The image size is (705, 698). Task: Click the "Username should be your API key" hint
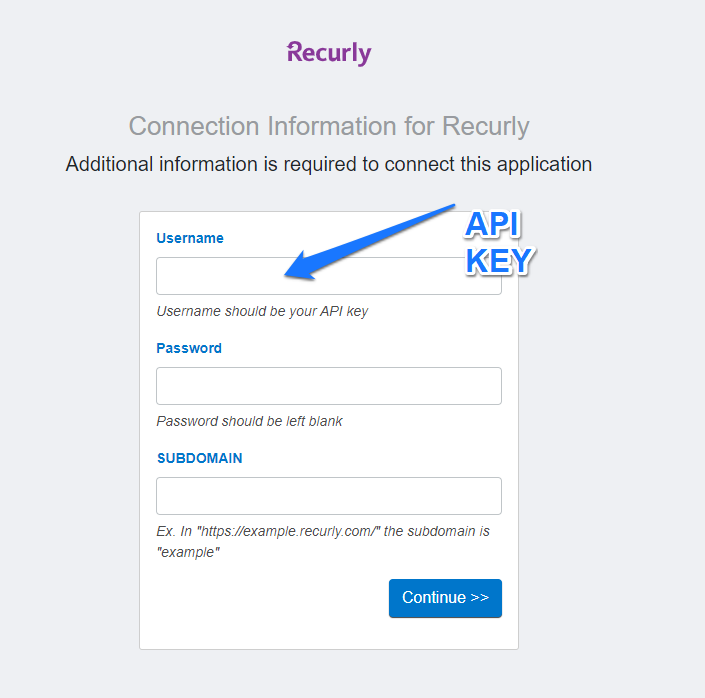(262, 311)
